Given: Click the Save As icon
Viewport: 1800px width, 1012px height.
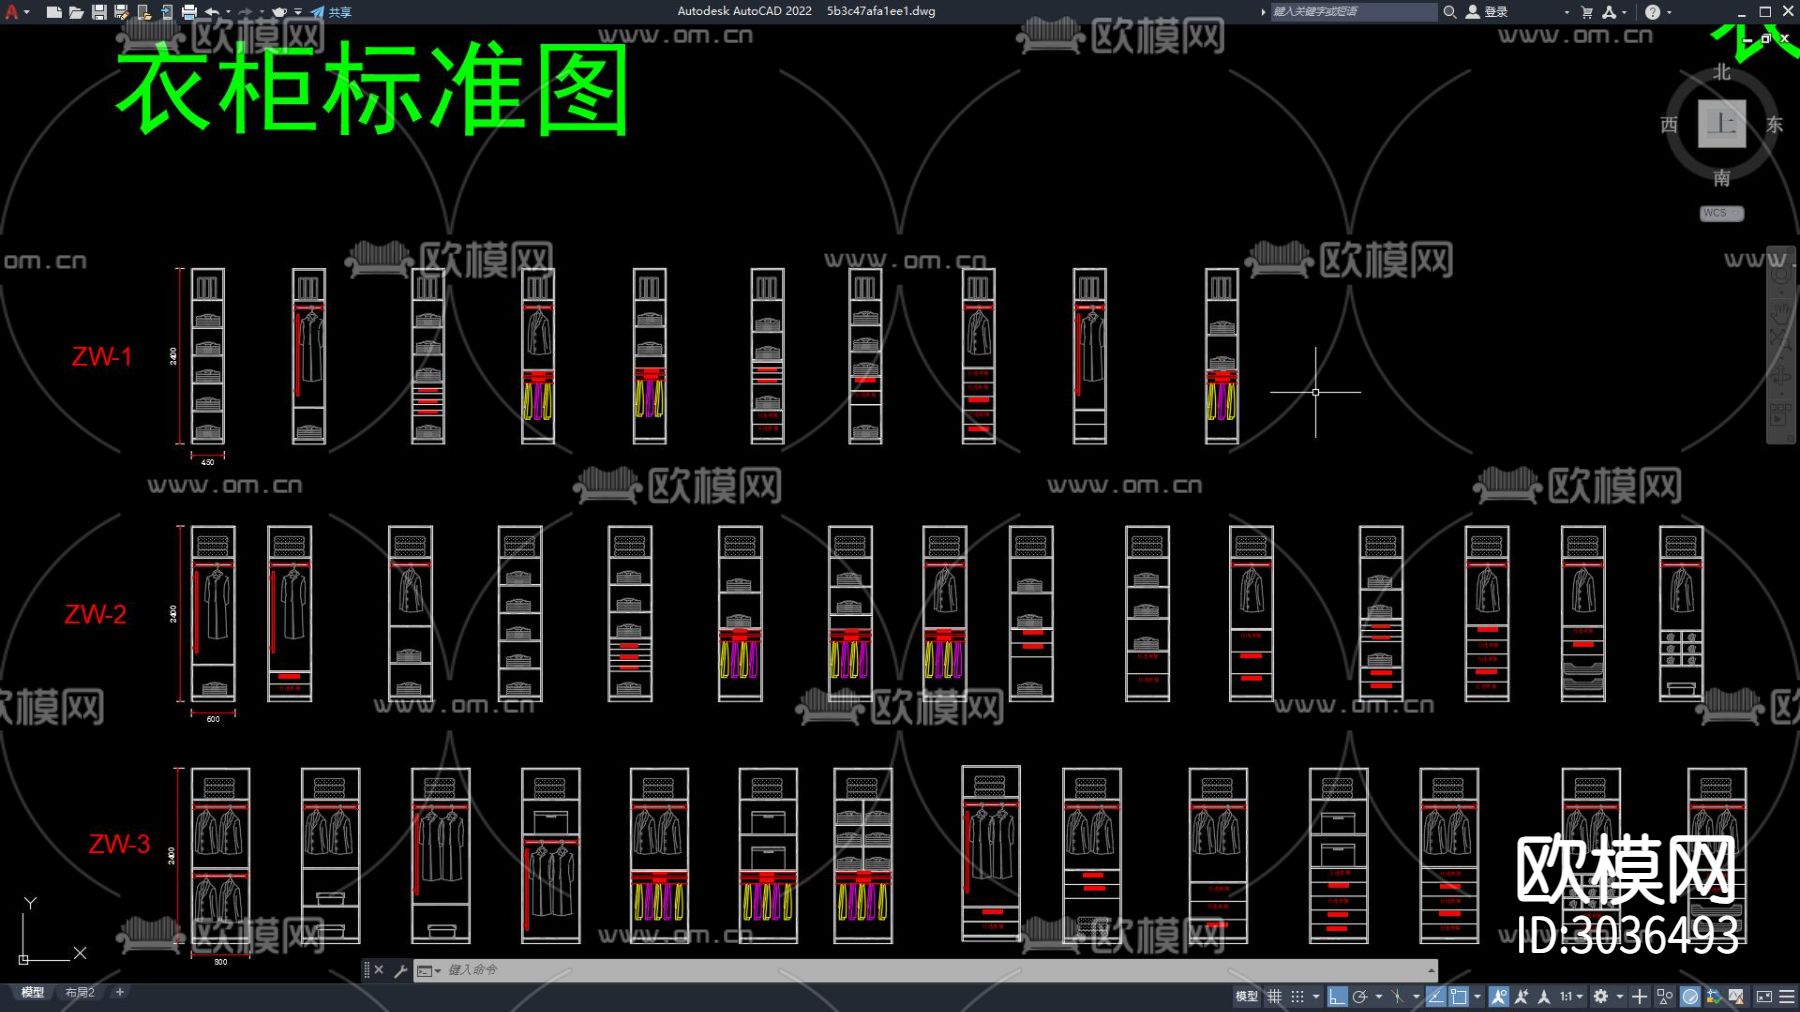Looking at the screenshot, I should coord(121,12).
